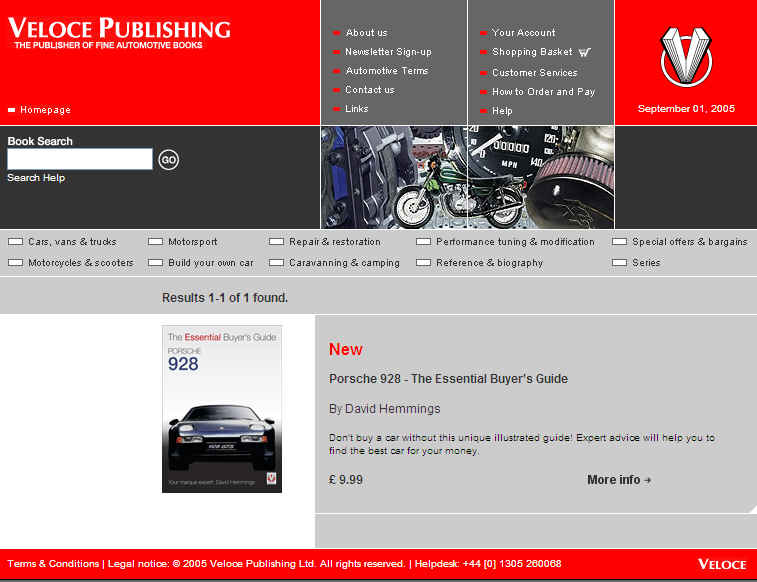Open Customer Services
This screenshot has width=757, height=582.
pyautogui.click(x=535, y=72)
